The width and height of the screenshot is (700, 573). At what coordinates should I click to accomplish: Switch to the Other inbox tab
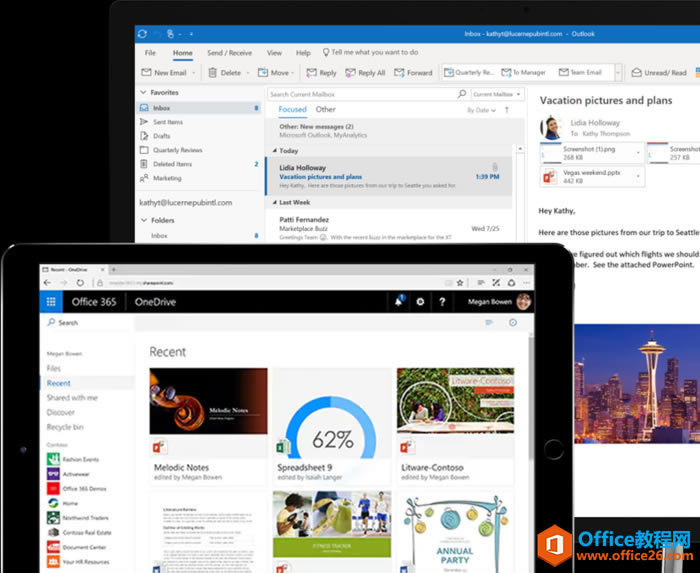point(326,110)
